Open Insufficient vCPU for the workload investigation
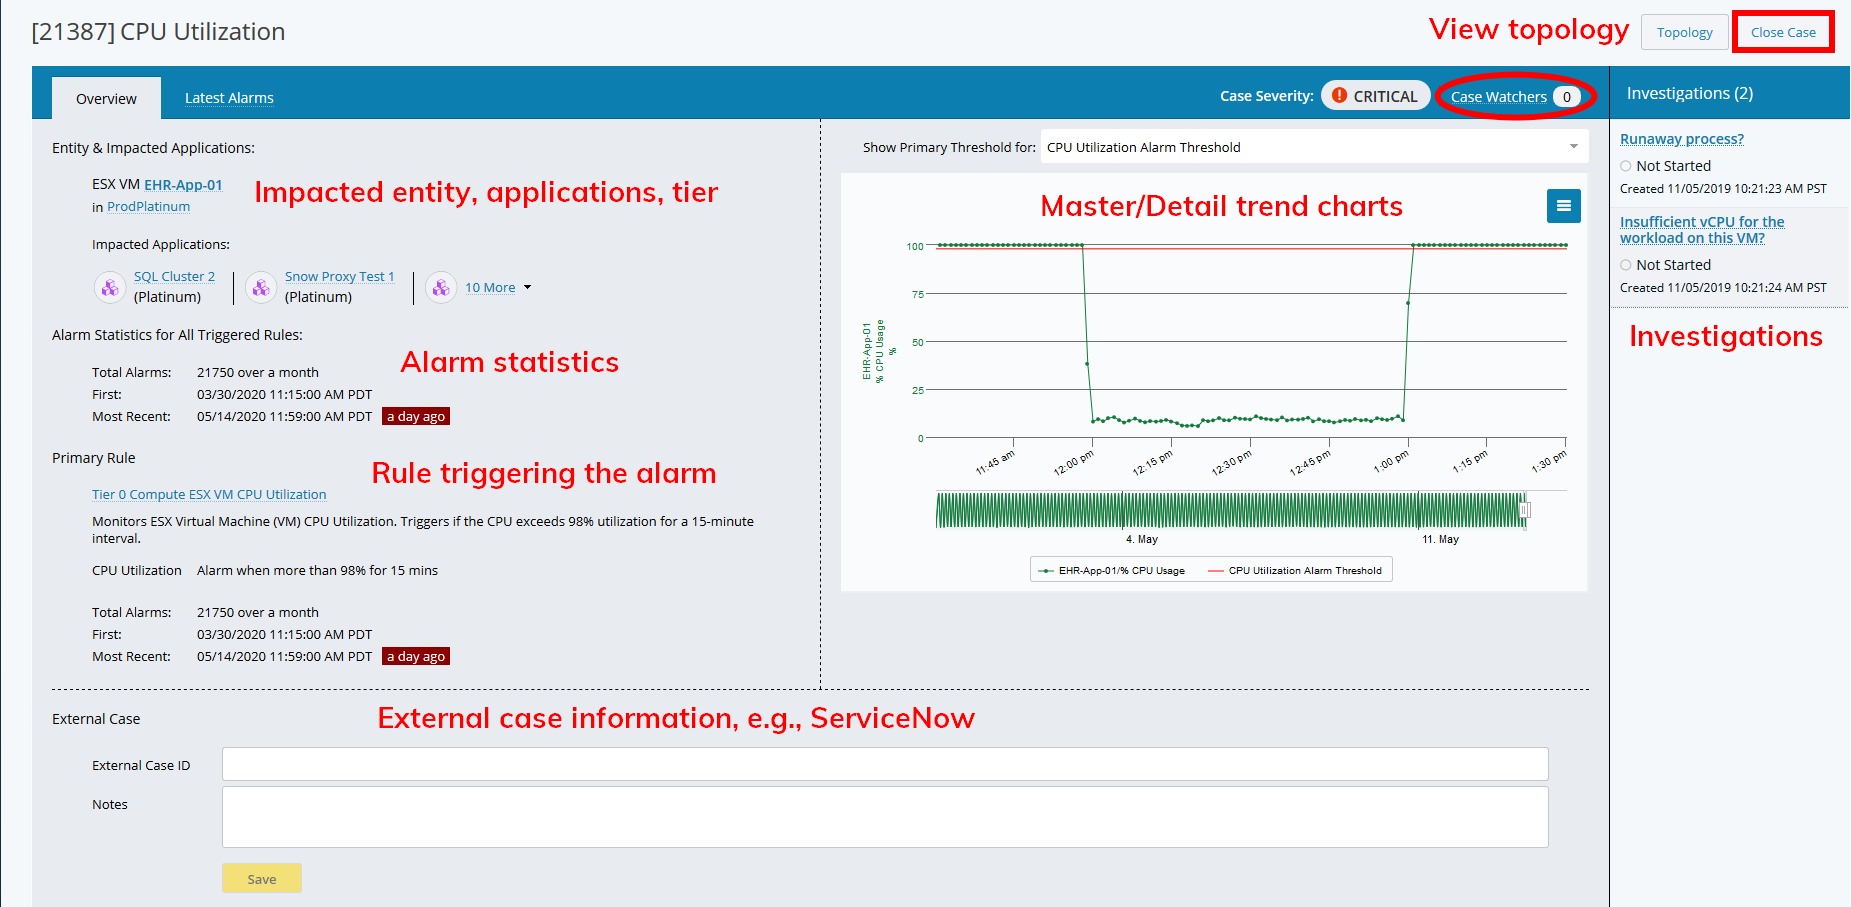This screenshot has height=907, width=1851. 1702,229
